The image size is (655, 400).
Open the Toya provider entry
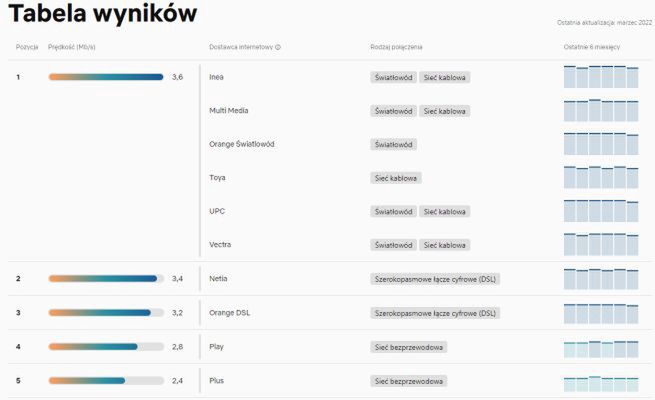pyautogui.click(x=217, y=178)
